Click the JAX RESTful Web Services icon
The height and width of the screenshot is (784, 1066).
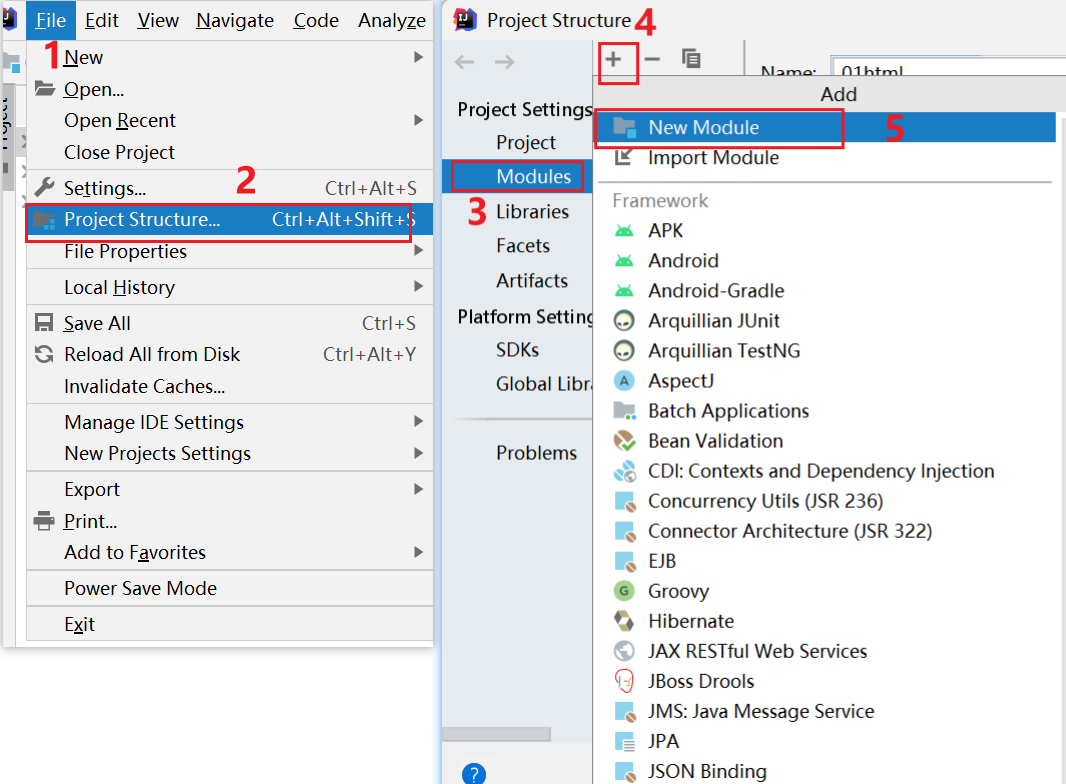[x=624, y=651]
